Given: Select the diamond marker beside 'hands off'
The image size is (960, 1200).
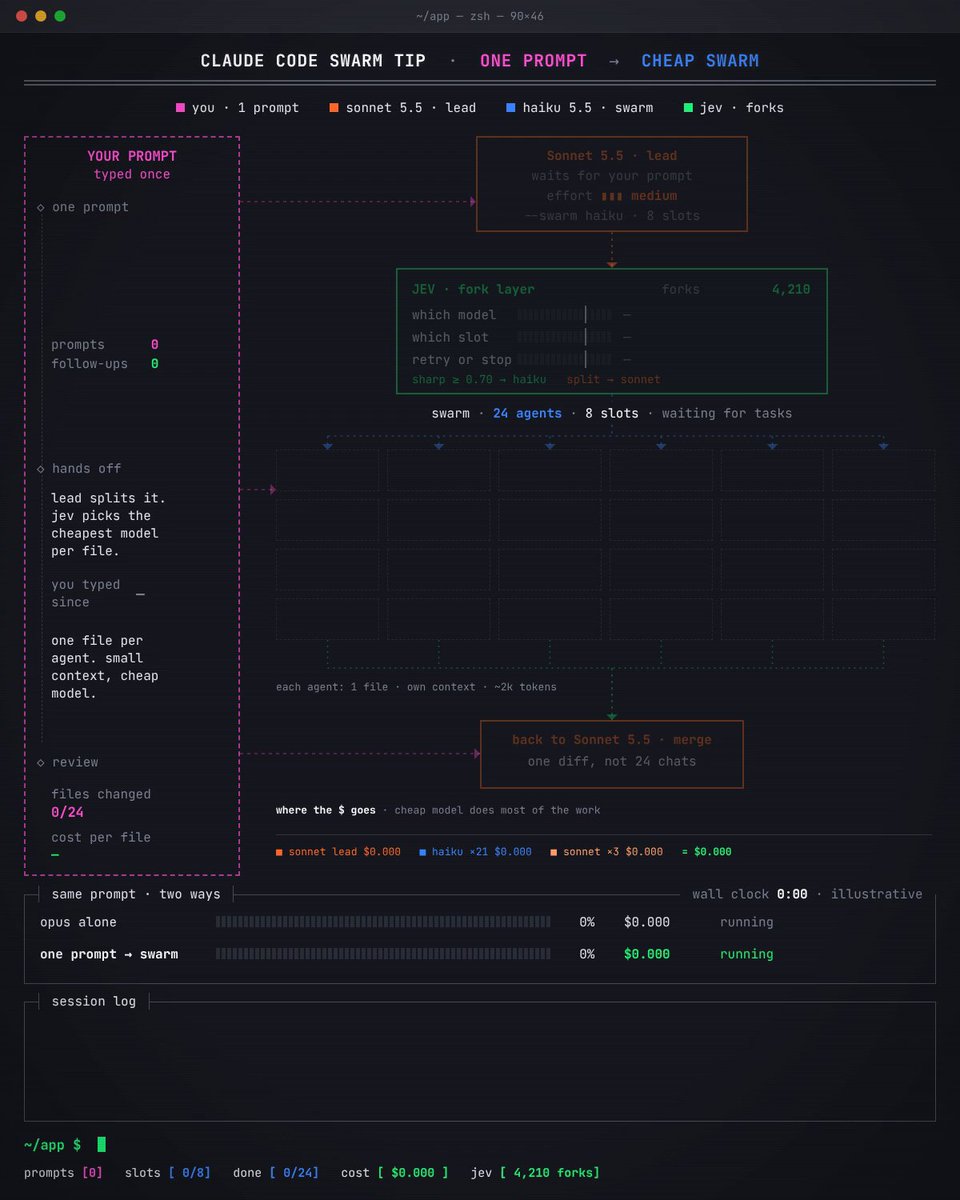Looking at the screenshot, I should [x=41, y=468].
